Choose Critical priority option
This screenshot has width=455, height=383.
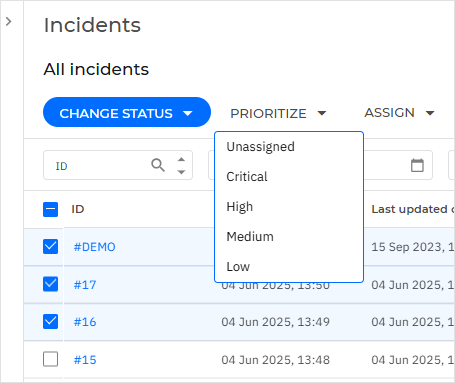tap(289, 177)
